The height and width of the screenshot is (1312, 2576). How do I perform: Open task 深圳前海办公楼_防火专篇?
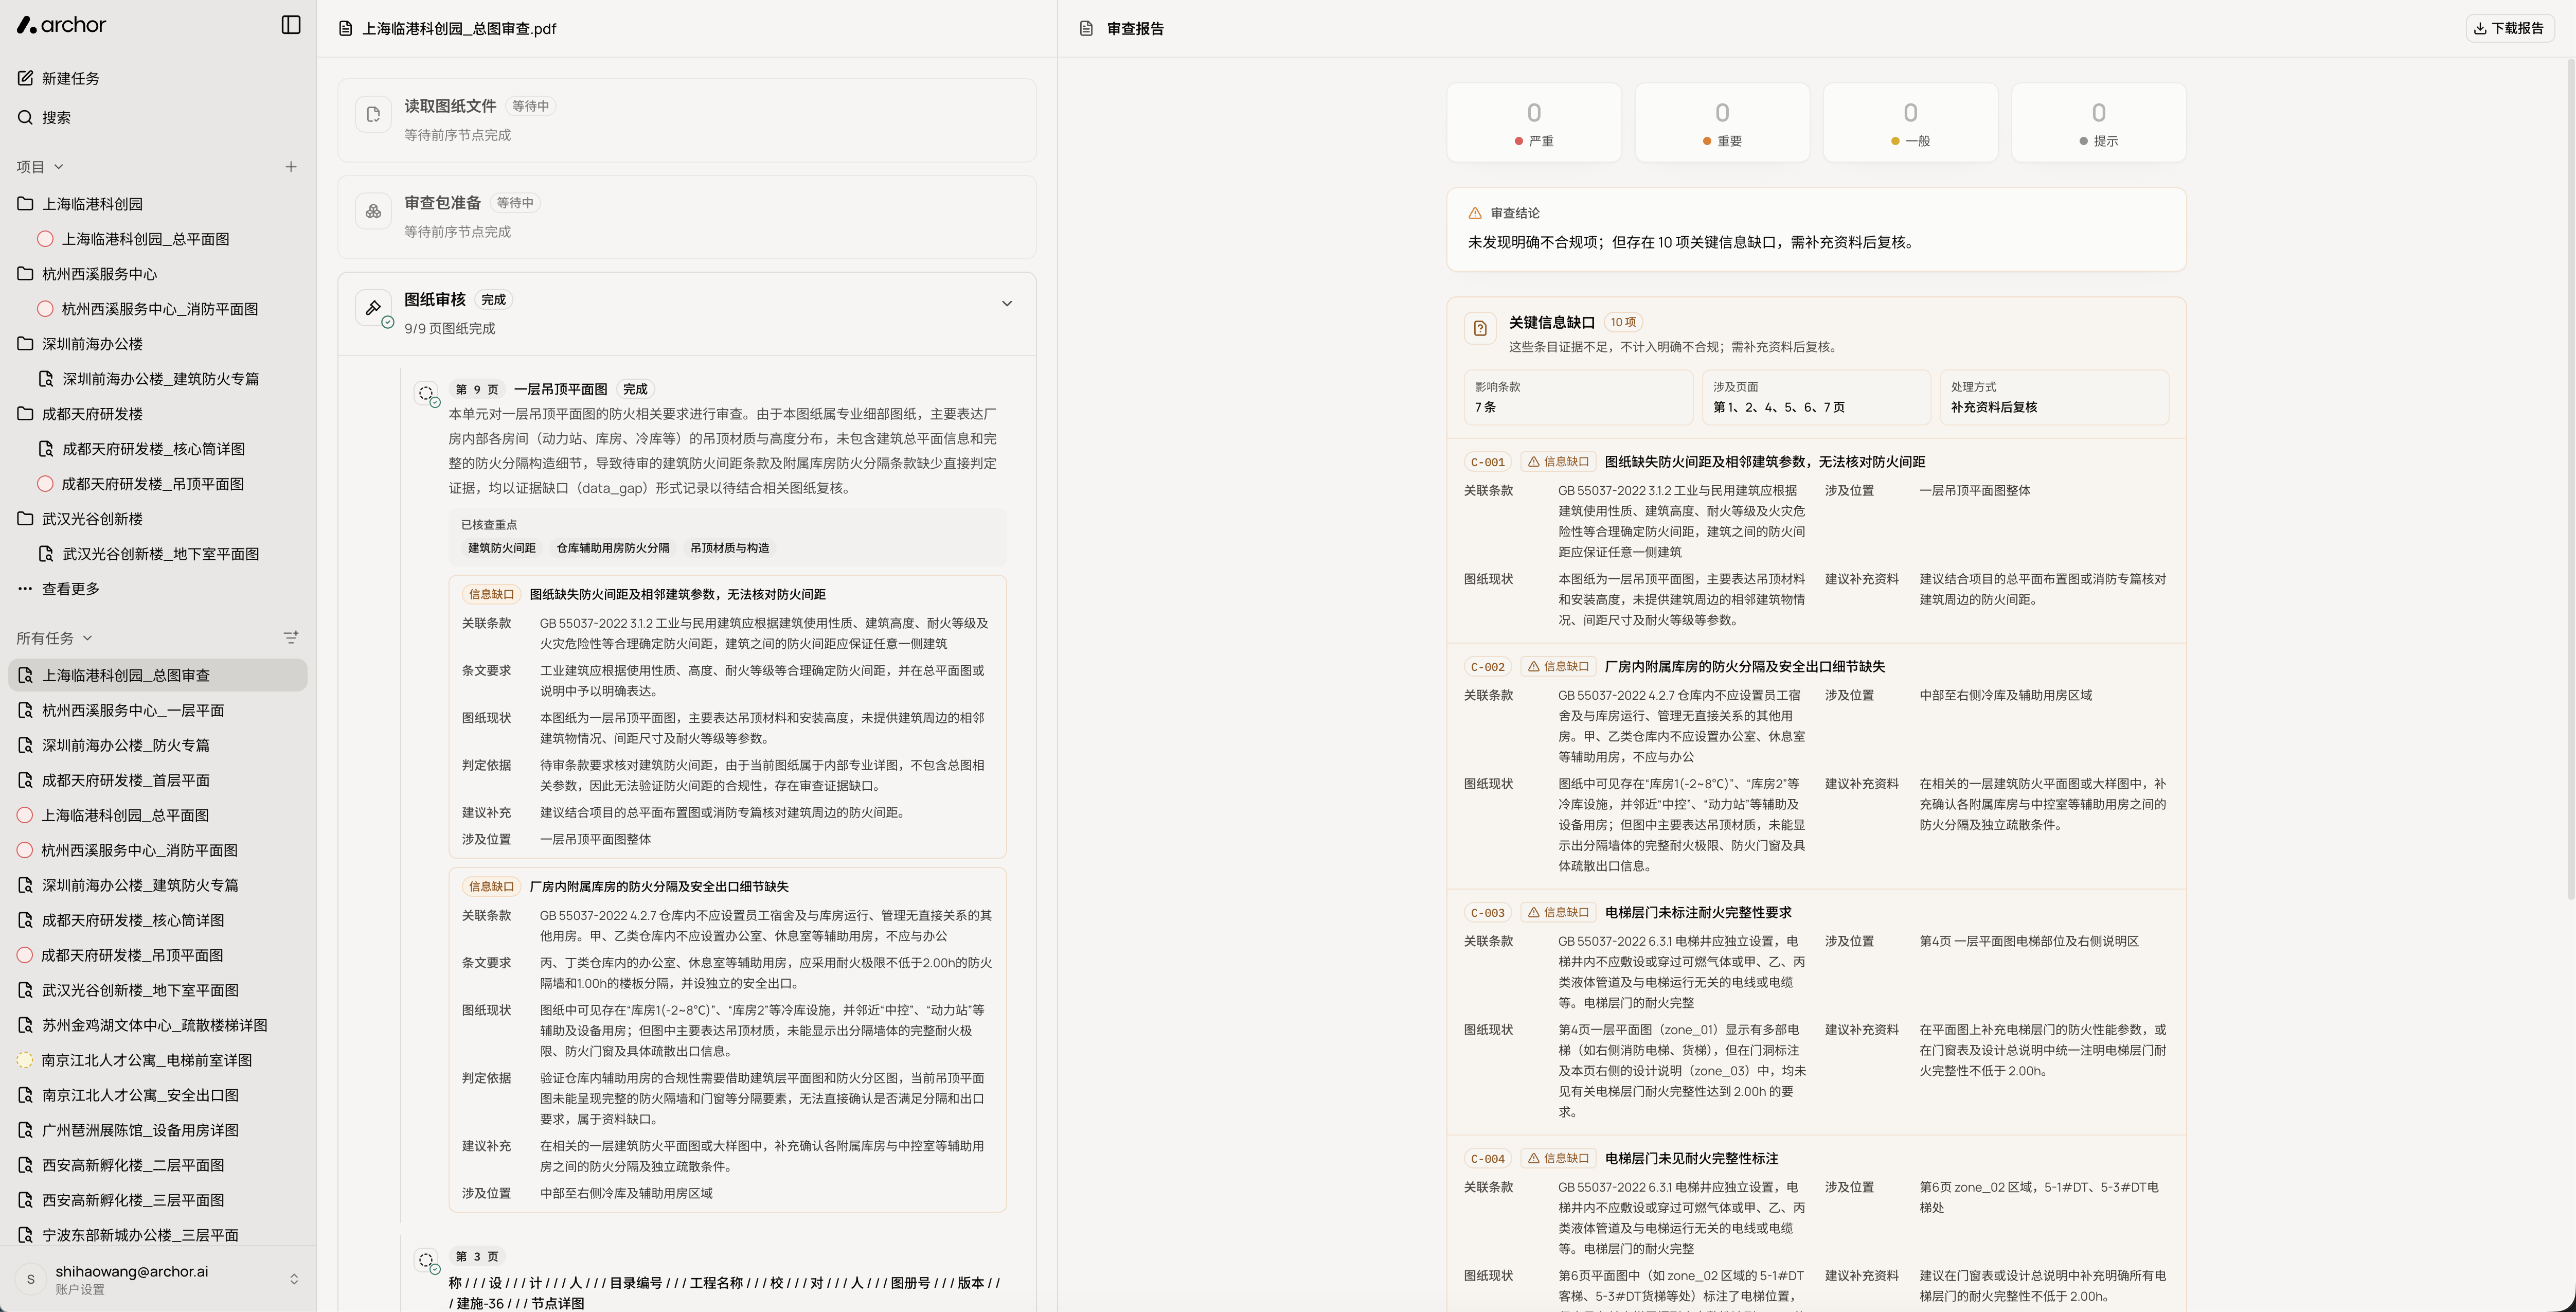158,745
